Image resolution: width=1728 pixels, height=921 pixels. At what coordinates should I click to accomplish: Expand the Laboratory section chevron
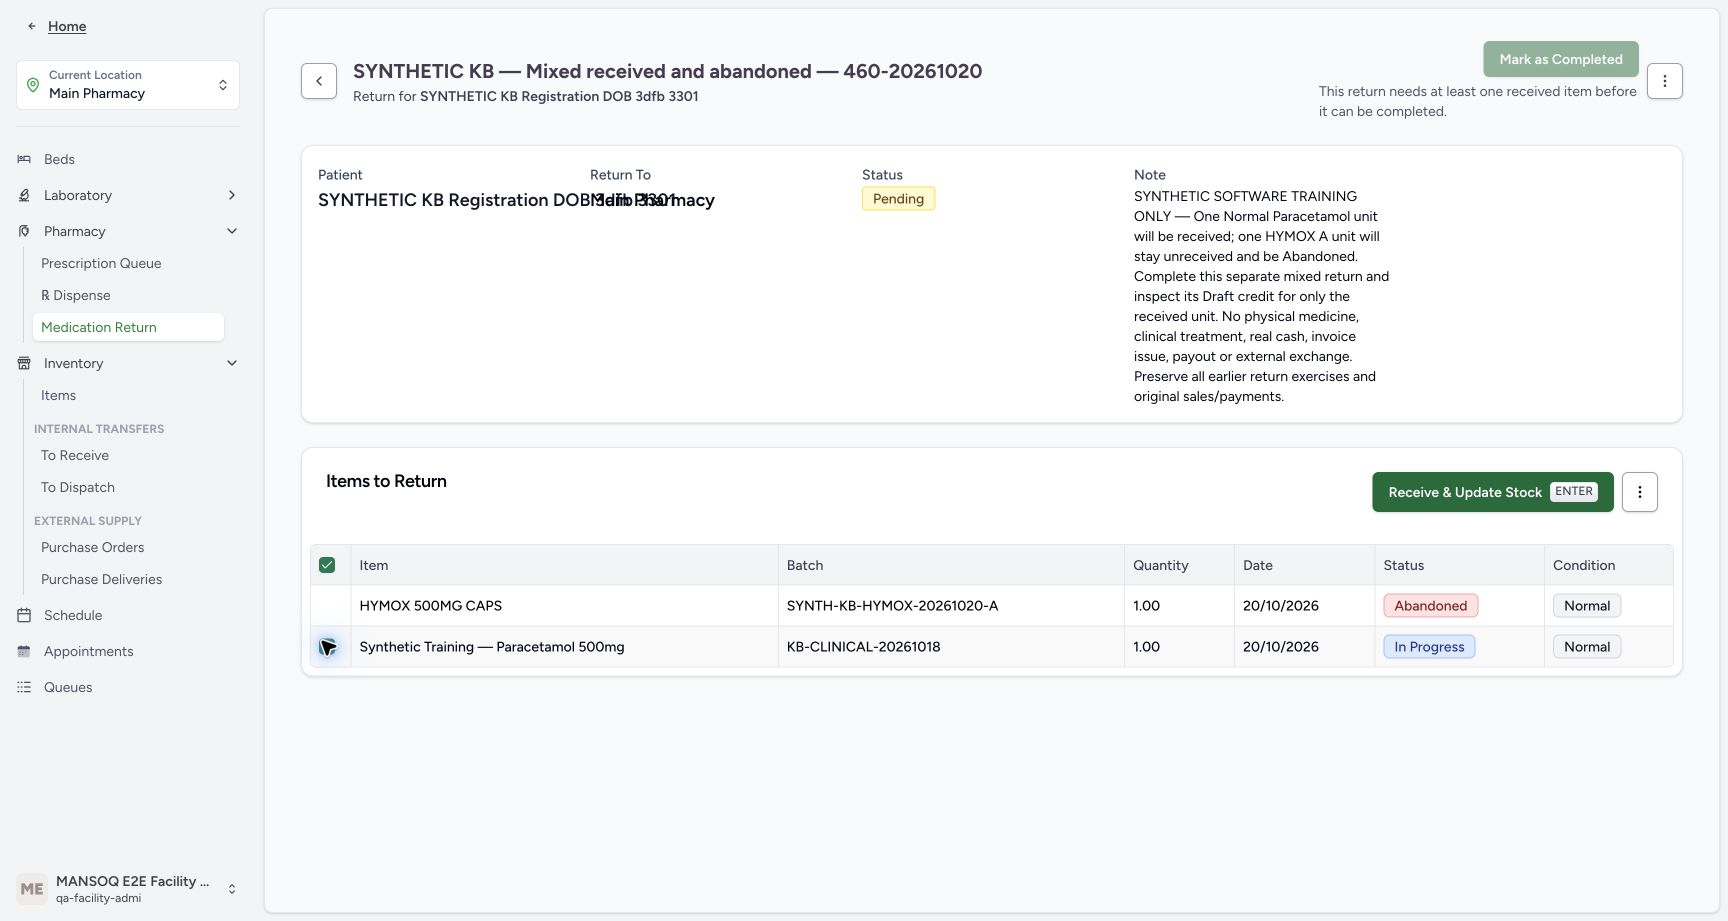pos(232,195)
